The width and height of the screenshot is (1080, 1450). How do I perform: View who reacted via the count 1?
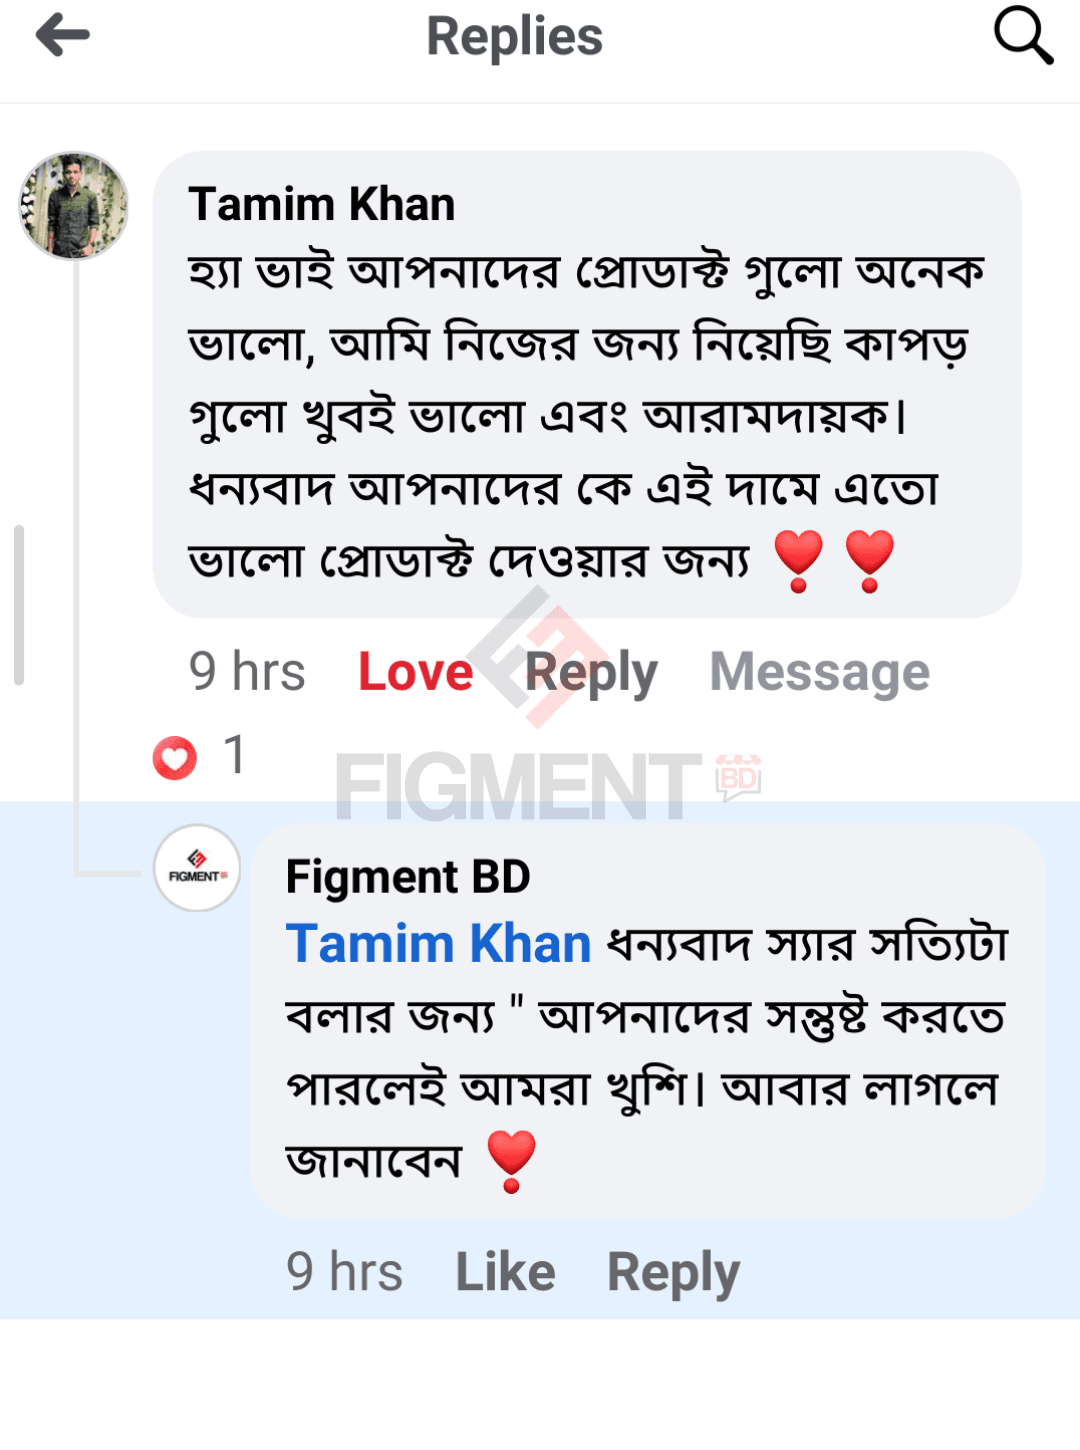[x=235, y=755]
